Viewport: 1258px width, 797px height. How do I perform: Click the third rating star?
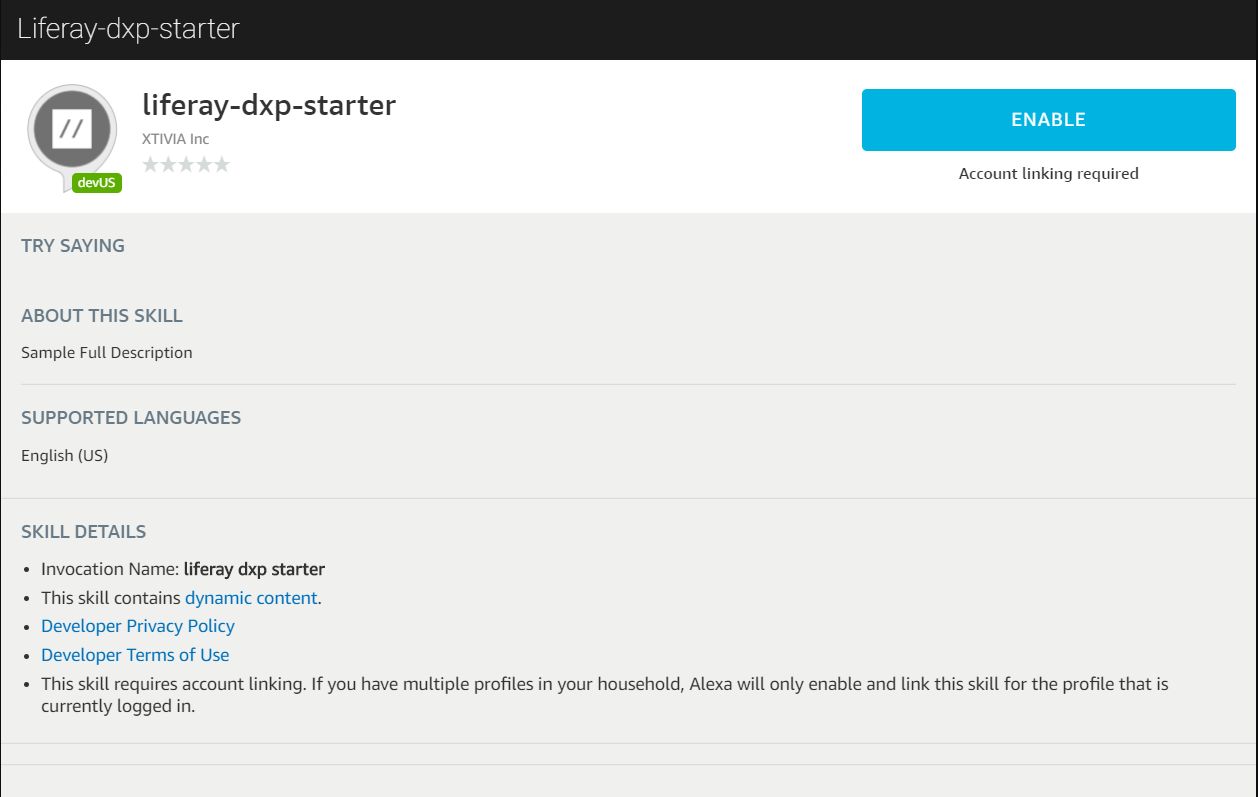(x=186, y=164)
